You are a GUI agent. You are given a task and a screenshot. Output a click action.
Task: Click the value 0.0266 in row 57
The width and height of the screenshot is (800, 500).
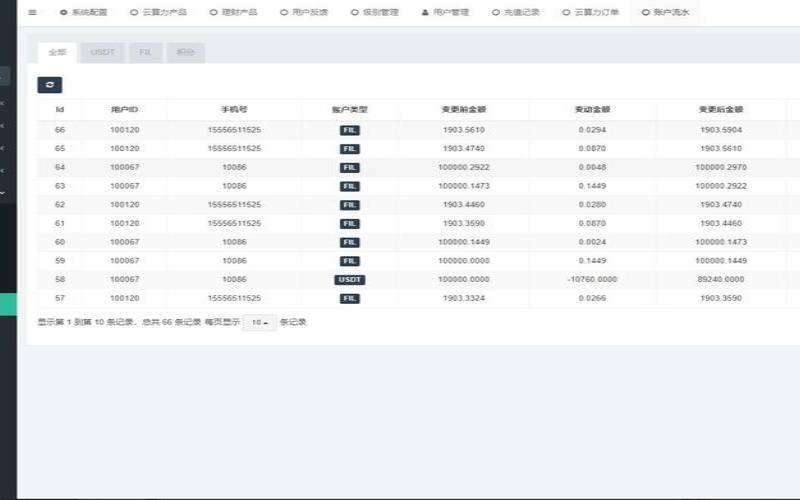[592, 298]
